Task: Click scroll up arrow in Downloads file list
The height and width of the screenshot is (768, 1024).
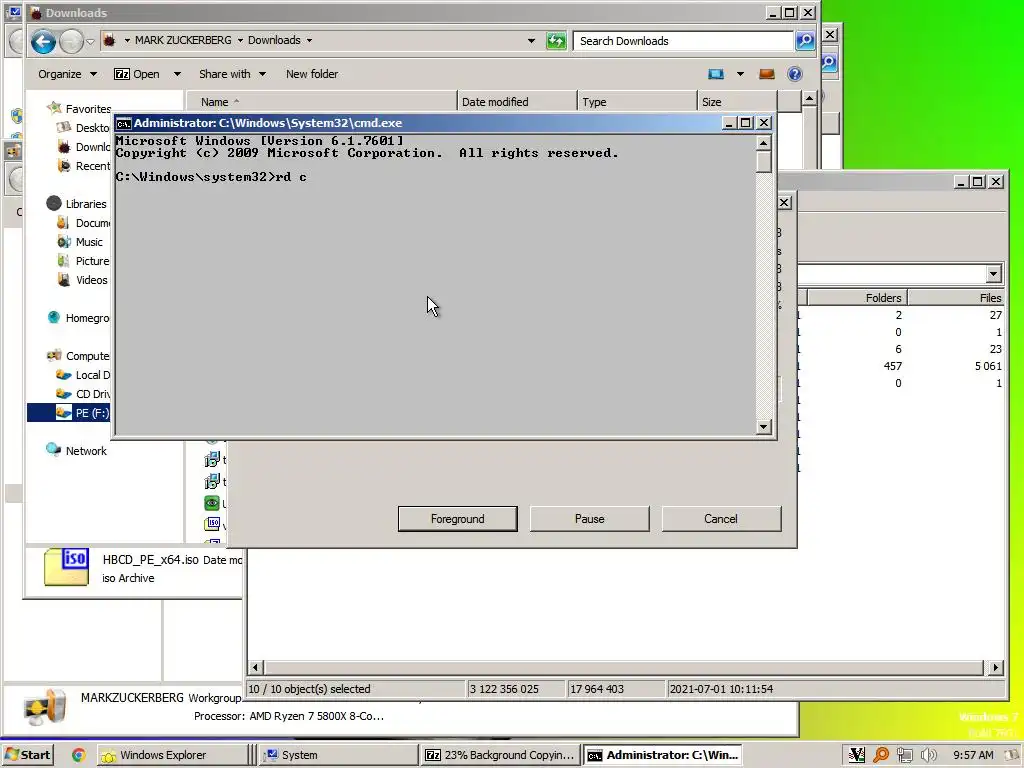Action: click(809, 99)
